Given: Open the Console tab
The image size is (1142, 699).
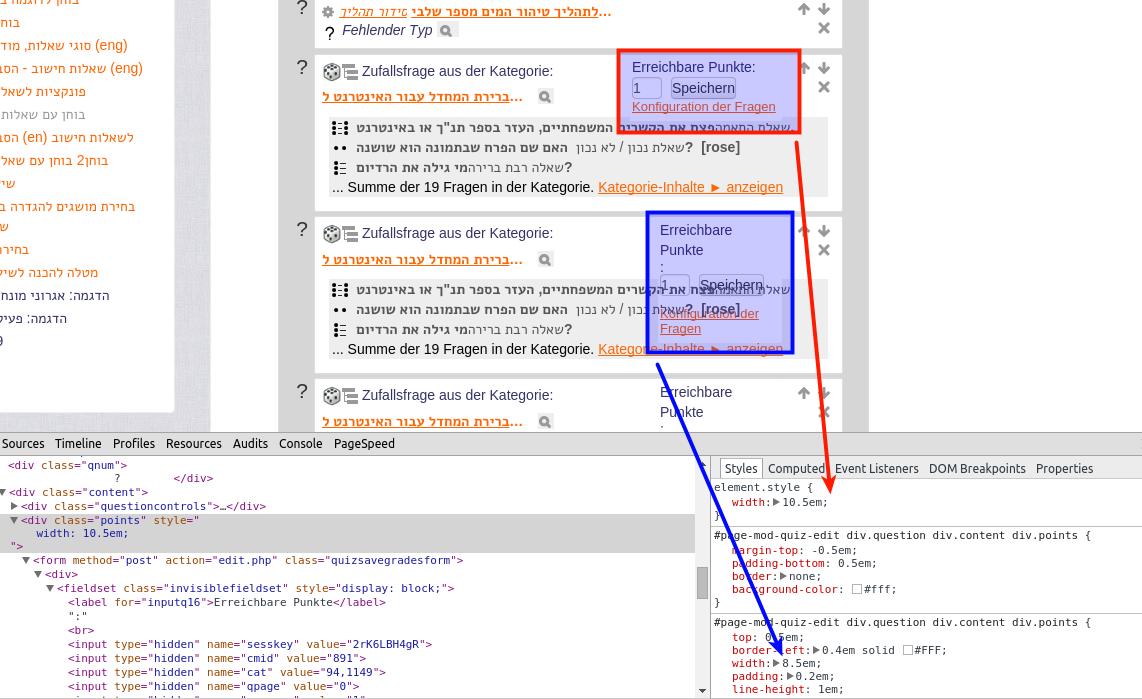Looking at the screenshot, I should pyautogui.click(x=301, y=443).
